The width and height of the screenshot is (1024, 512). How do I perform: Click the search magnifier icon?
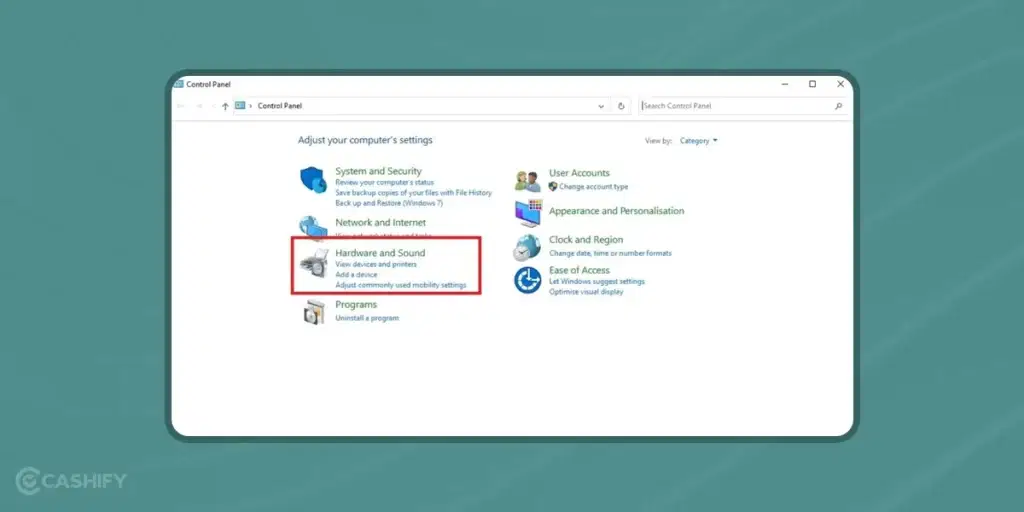pyautogui.click(x=839, y=106)
